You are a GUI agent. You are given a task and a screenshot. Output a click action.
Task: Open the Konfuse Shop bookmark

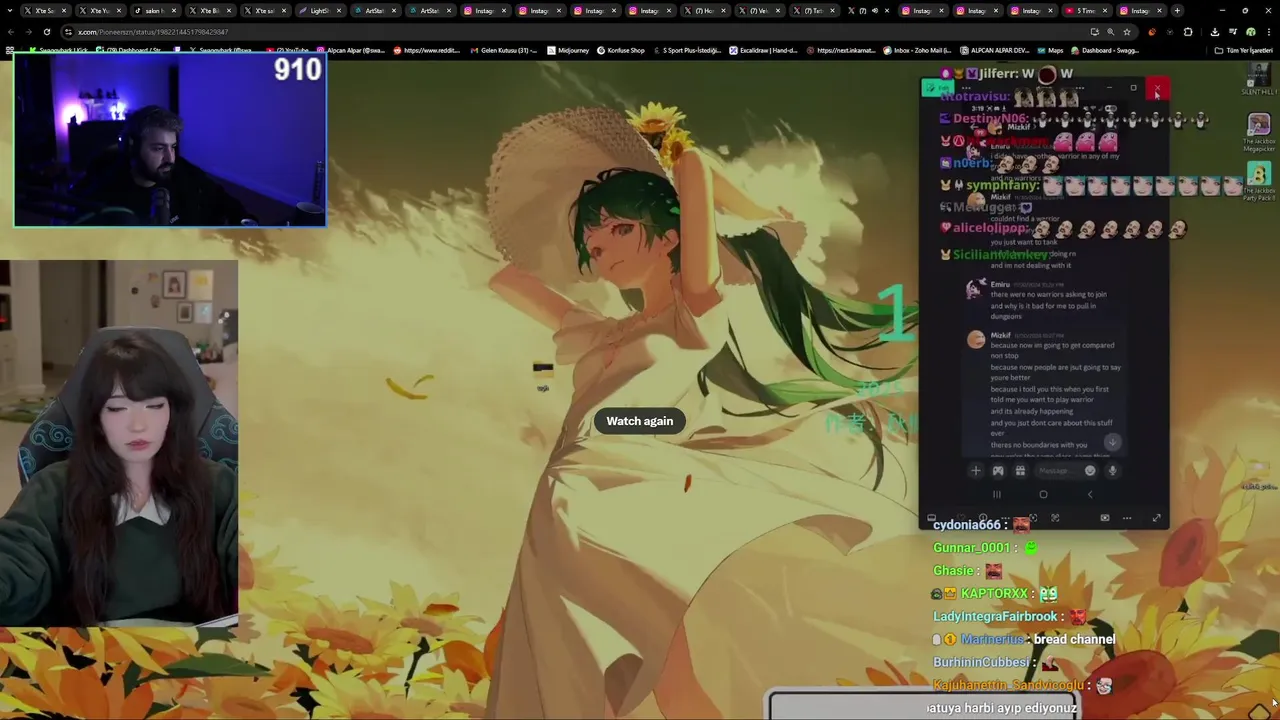[621, 50]
